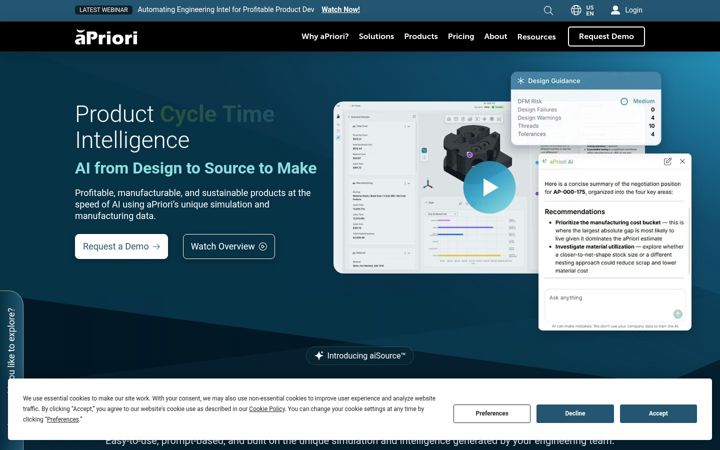Open the side tab 'like to explore?'

tap(11, 370)
